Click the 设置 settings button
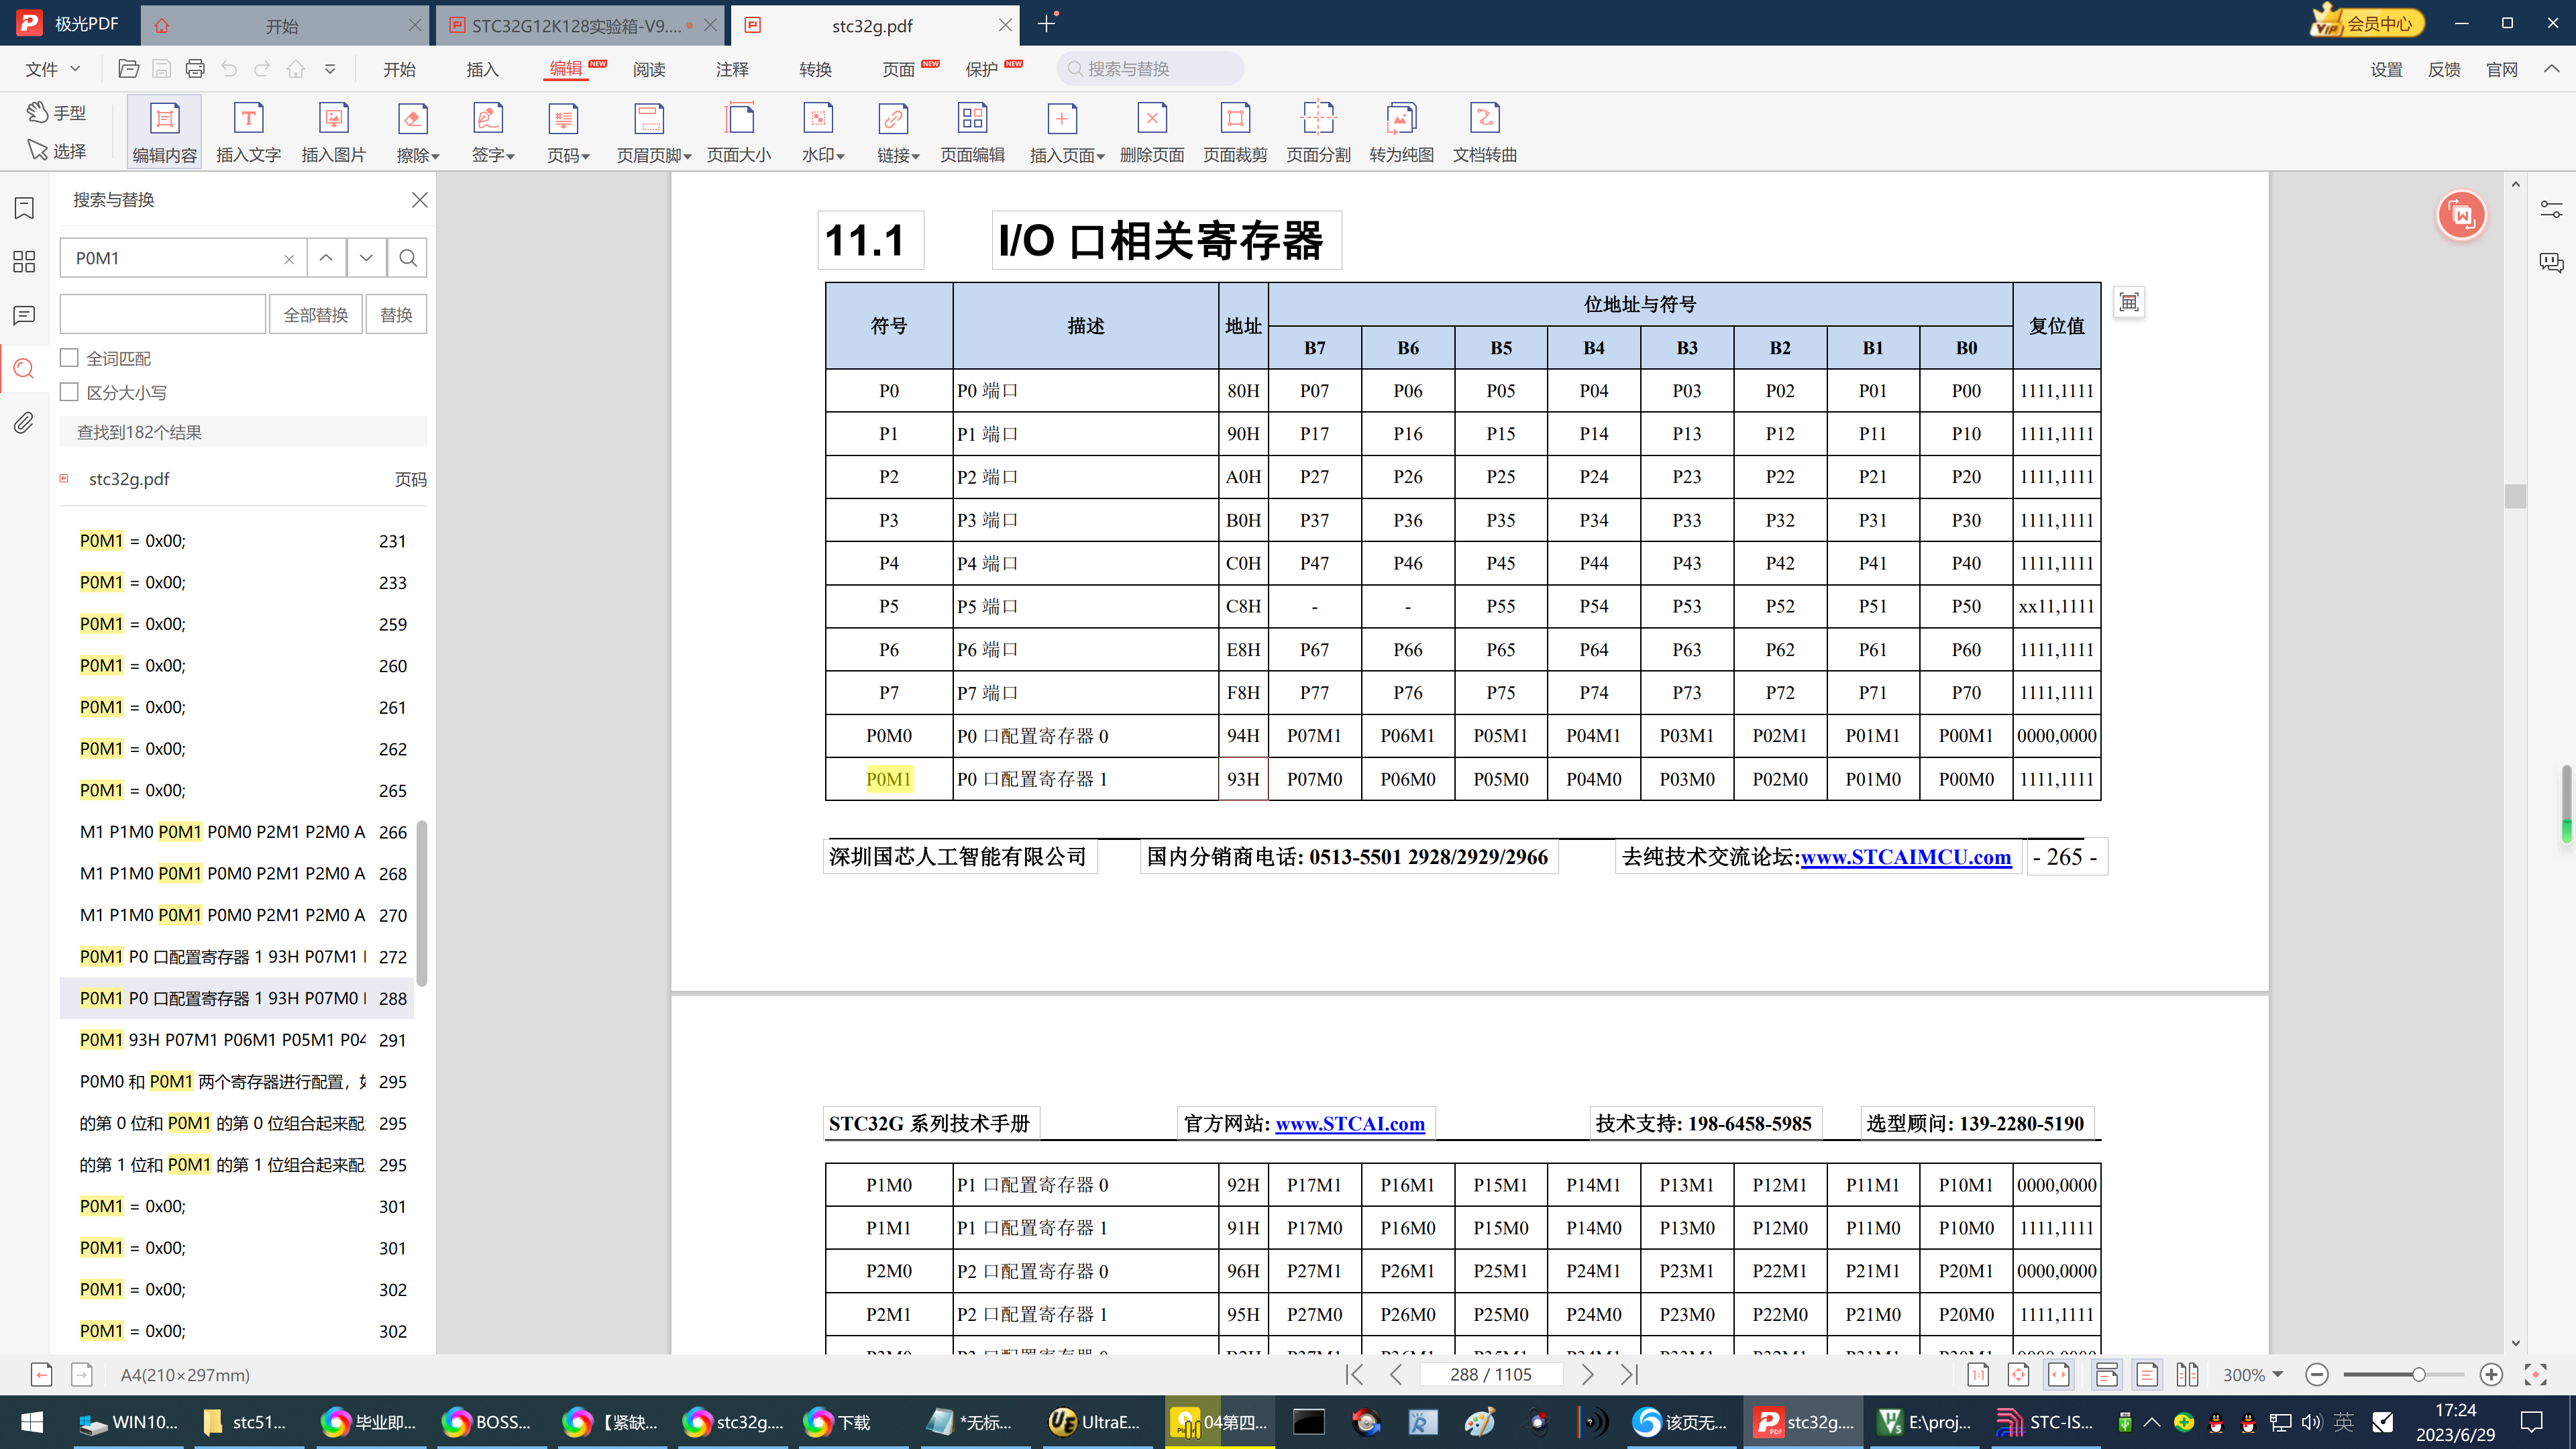The image size is (2576, 1449). click(x=2386, y=69)
